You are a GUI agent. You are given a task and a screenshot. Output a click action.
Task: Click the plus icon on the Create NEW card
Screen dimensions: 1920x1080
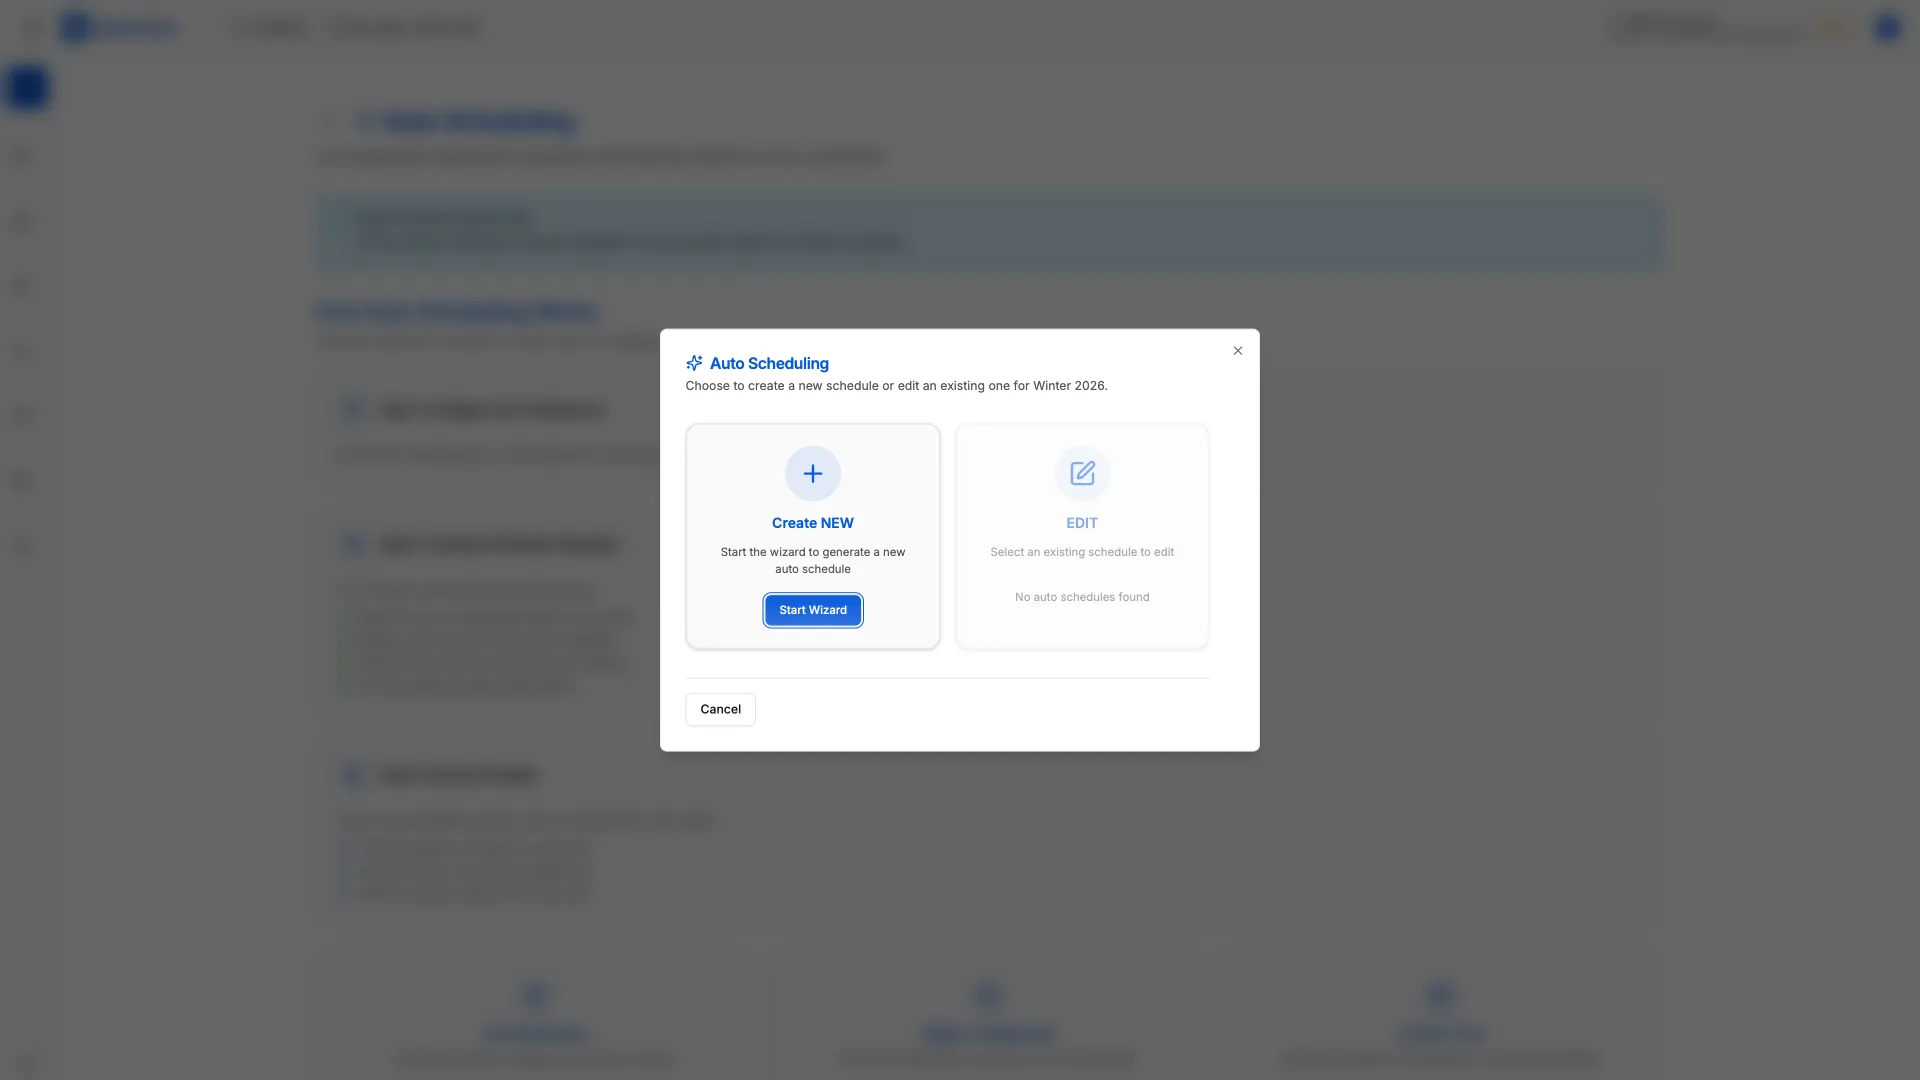[812, 473]
